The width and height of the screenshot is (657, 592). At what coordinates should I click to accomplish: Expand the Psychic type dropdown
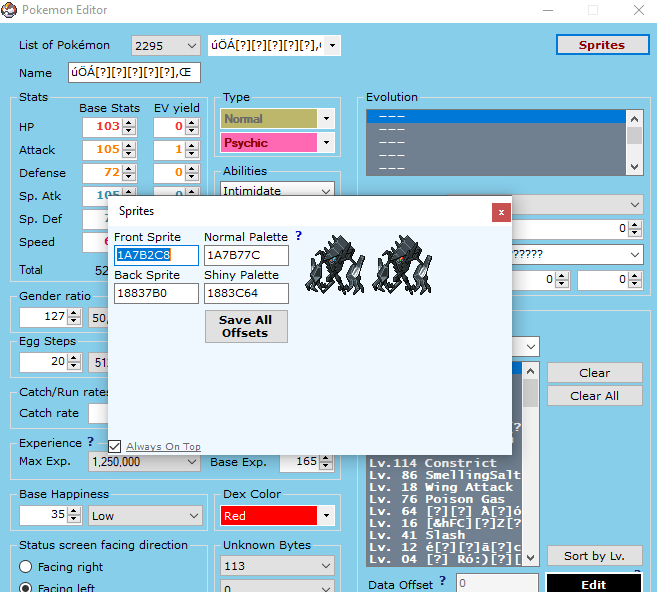[x=325, y=143]
